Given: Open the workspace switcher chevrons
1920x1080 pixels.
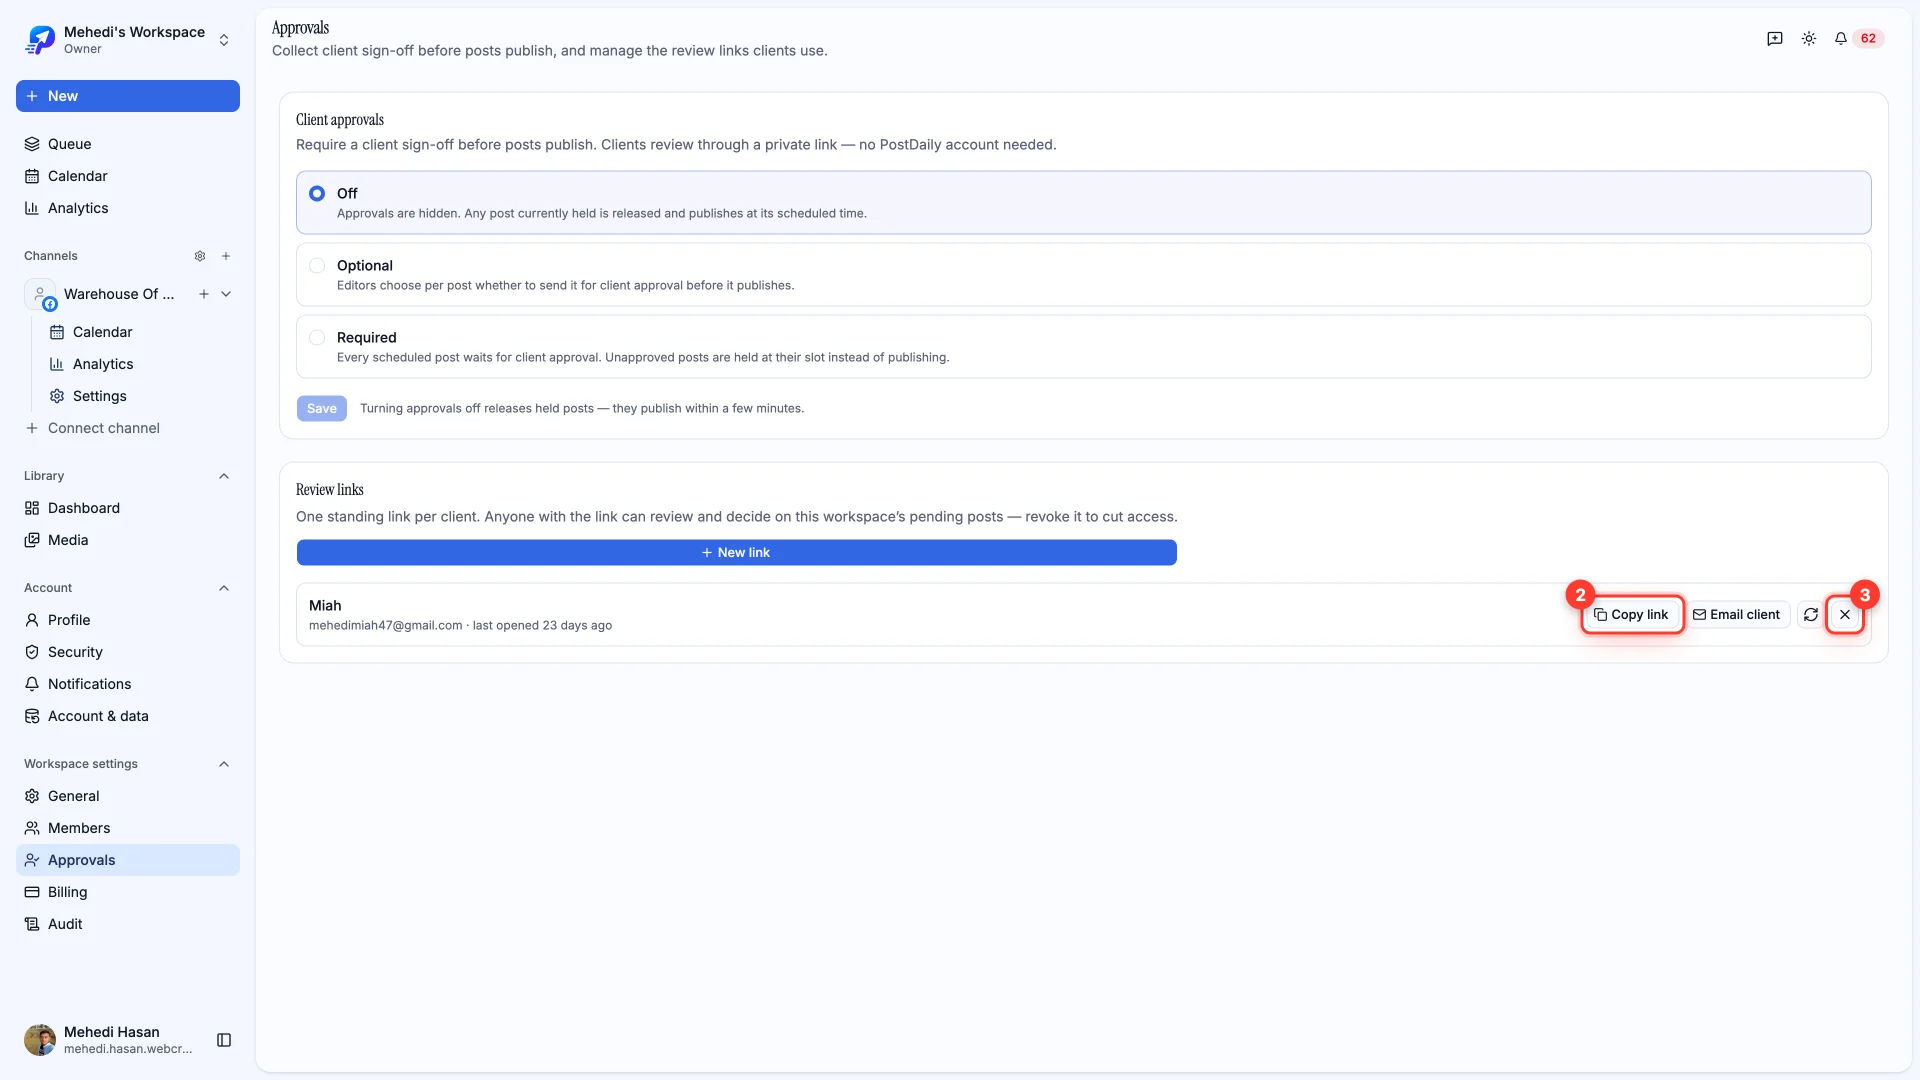Looking at the screenshot, I should pyautogui.click(x=224, y=40).
